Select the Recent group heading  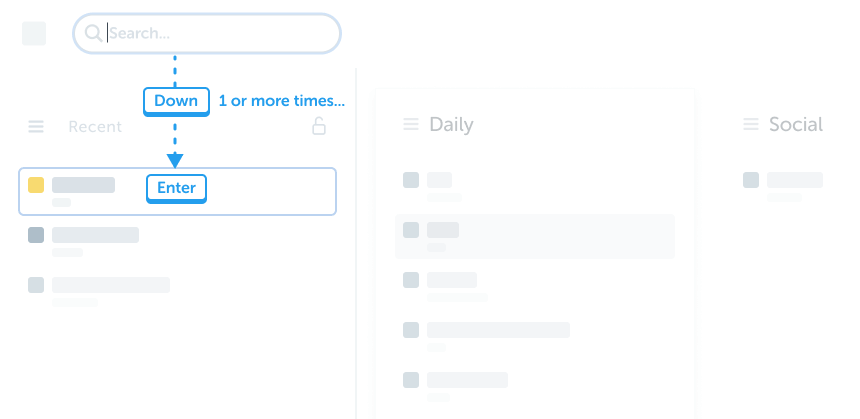[x=95, y=127]
